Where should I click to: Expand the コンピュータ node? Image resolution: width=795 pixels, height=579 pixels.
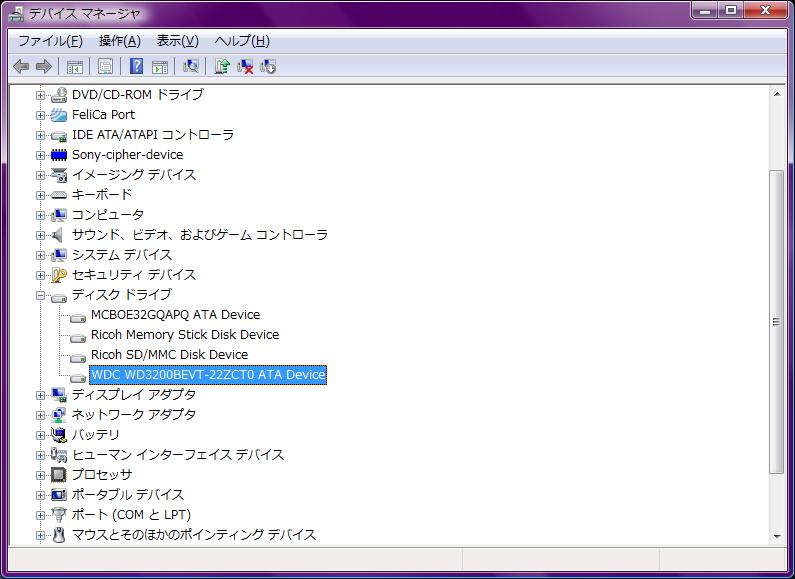pos(40,215)
